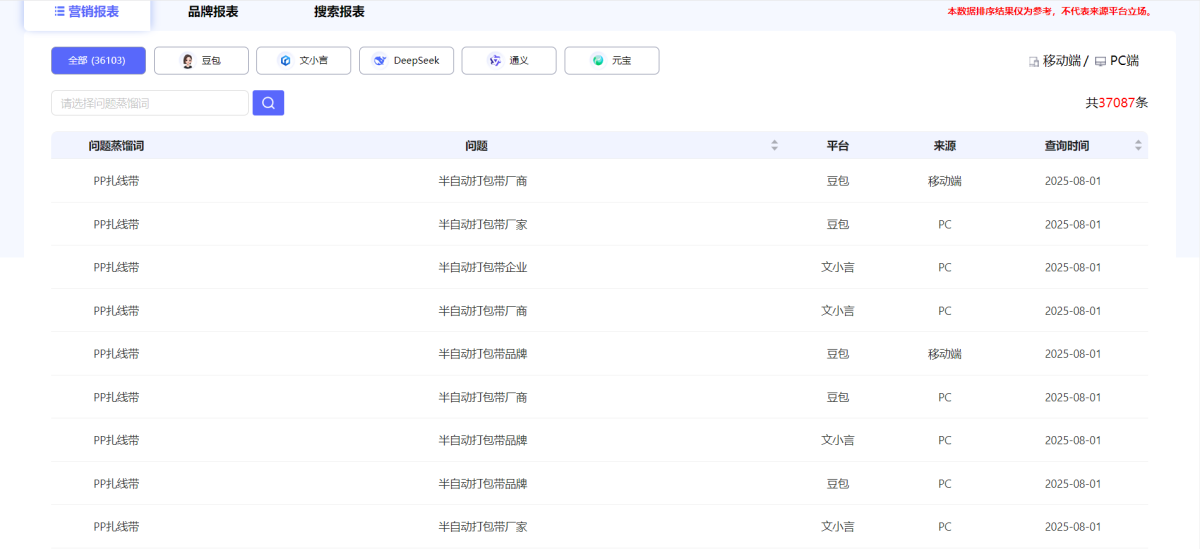Select the 移动端 source option
Screen dimensions: 1200x549
pyautogui.click(x=1060, y=61)
